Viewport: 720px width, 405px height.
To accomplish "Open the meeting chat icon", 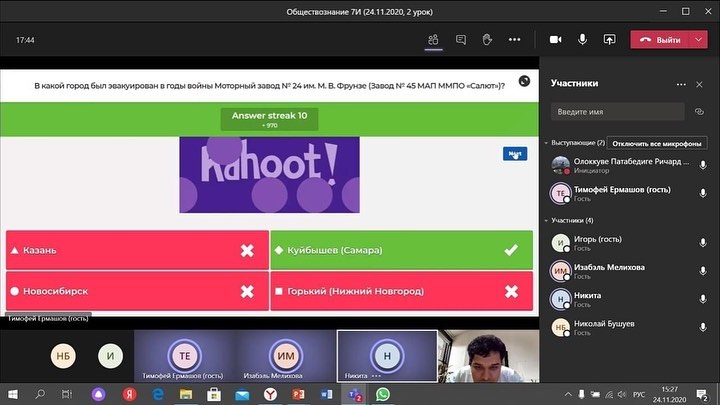I will (x=461, y=40).
